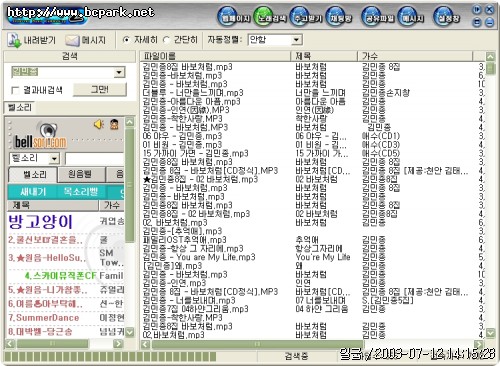The image size is (500, 366).
Task: Select file 김민종7집 04하얀그리움.mp3
Action: [x=195, y=309]
